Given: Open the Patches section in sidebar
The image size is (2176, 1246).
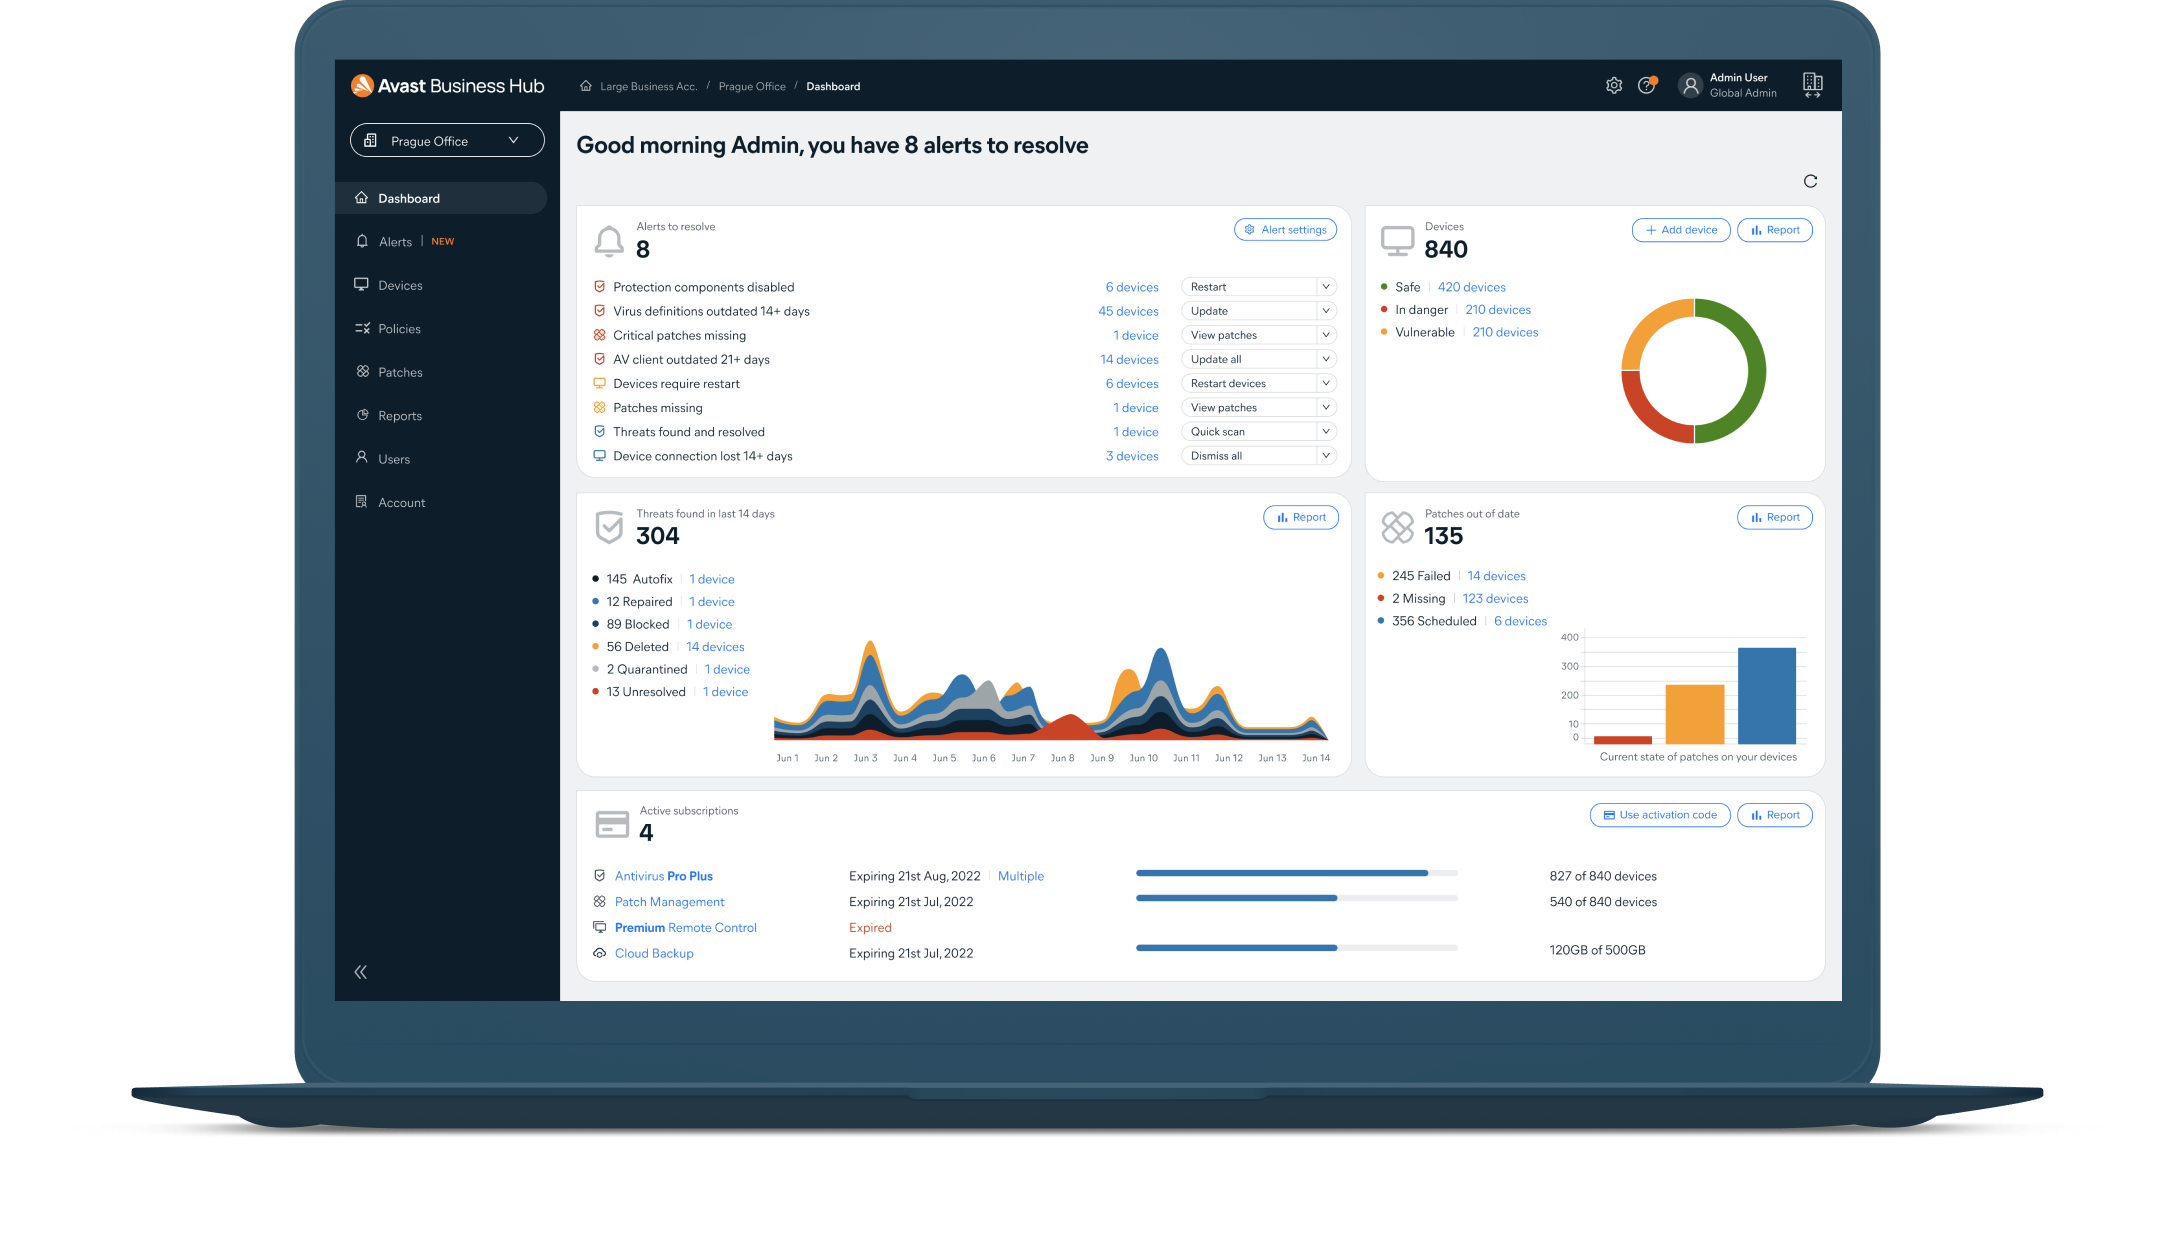Looking at the screenshot, I should [x=399, y=371].
